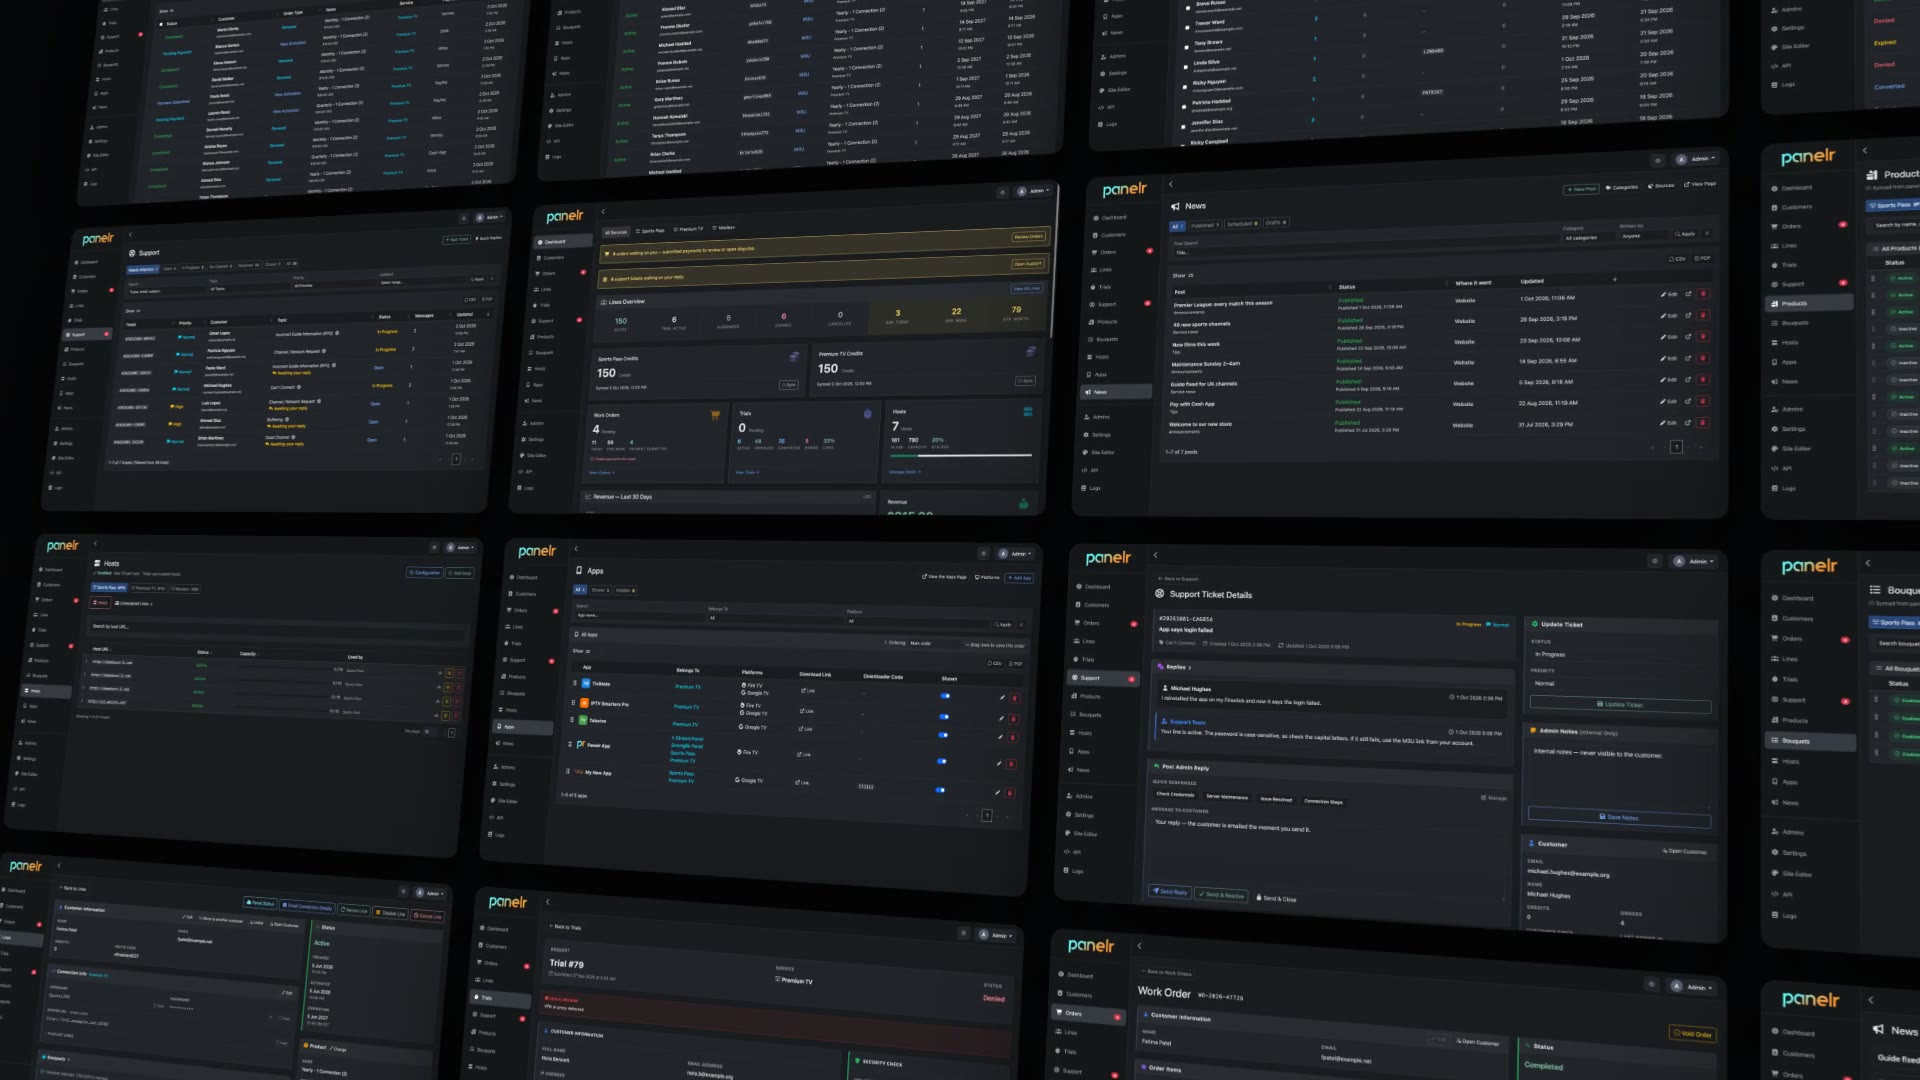Select Scheduled tab in News window
This screenshot has height=1080, width=1920.
click(x=1242, y=224)
